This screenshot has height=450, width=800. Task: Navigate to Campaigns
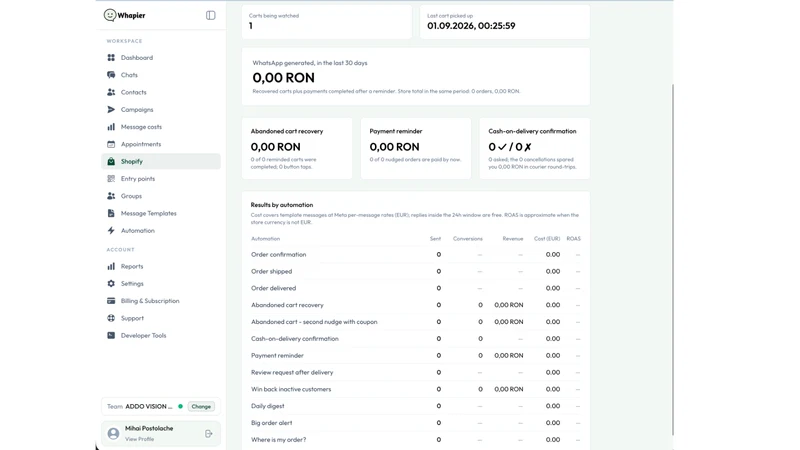(x=161, y=110)
